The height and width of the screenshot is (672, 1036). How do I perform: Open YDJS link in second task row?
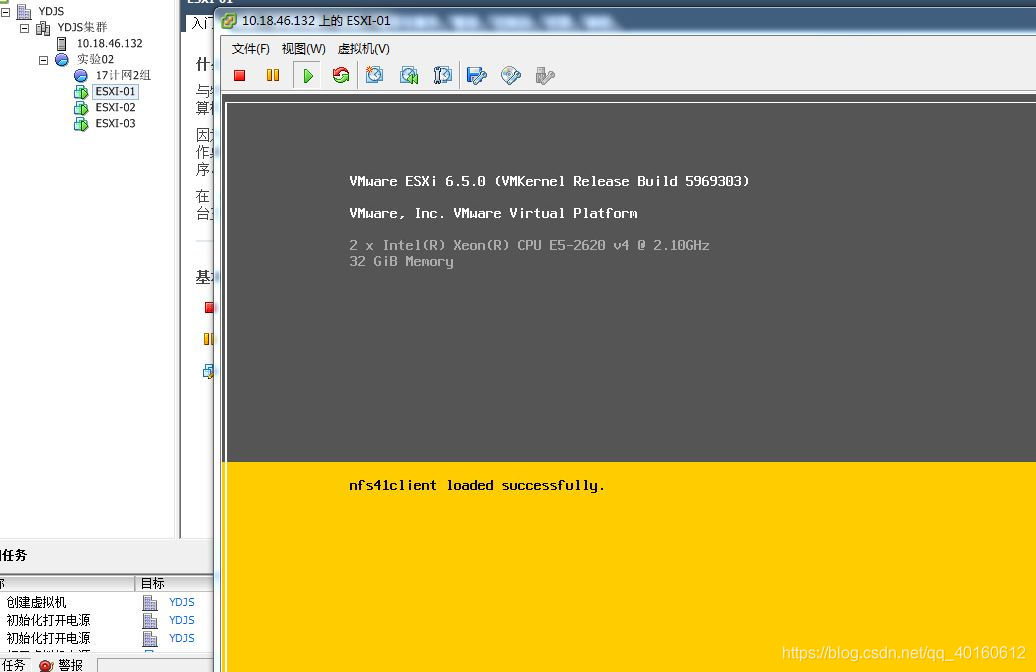pos(182,620)
